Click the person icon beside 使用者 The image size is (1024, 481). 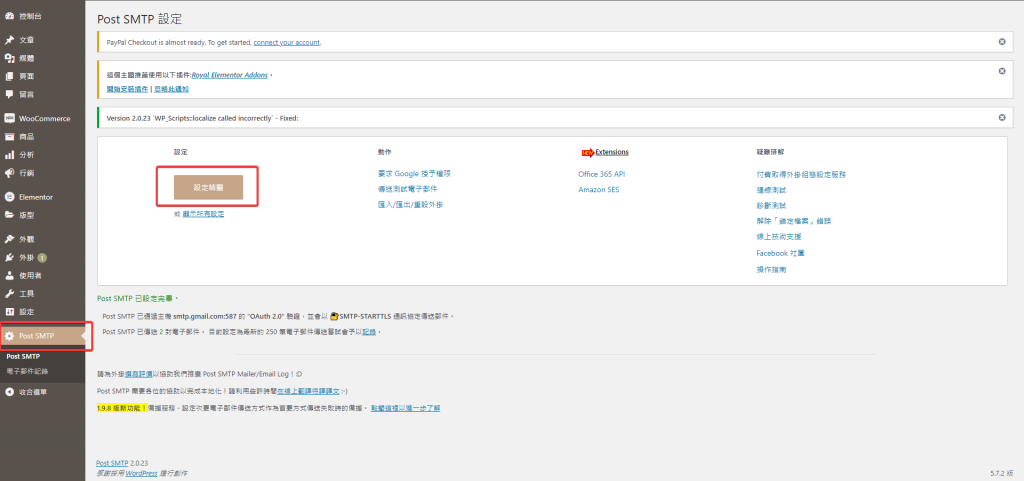10,275
